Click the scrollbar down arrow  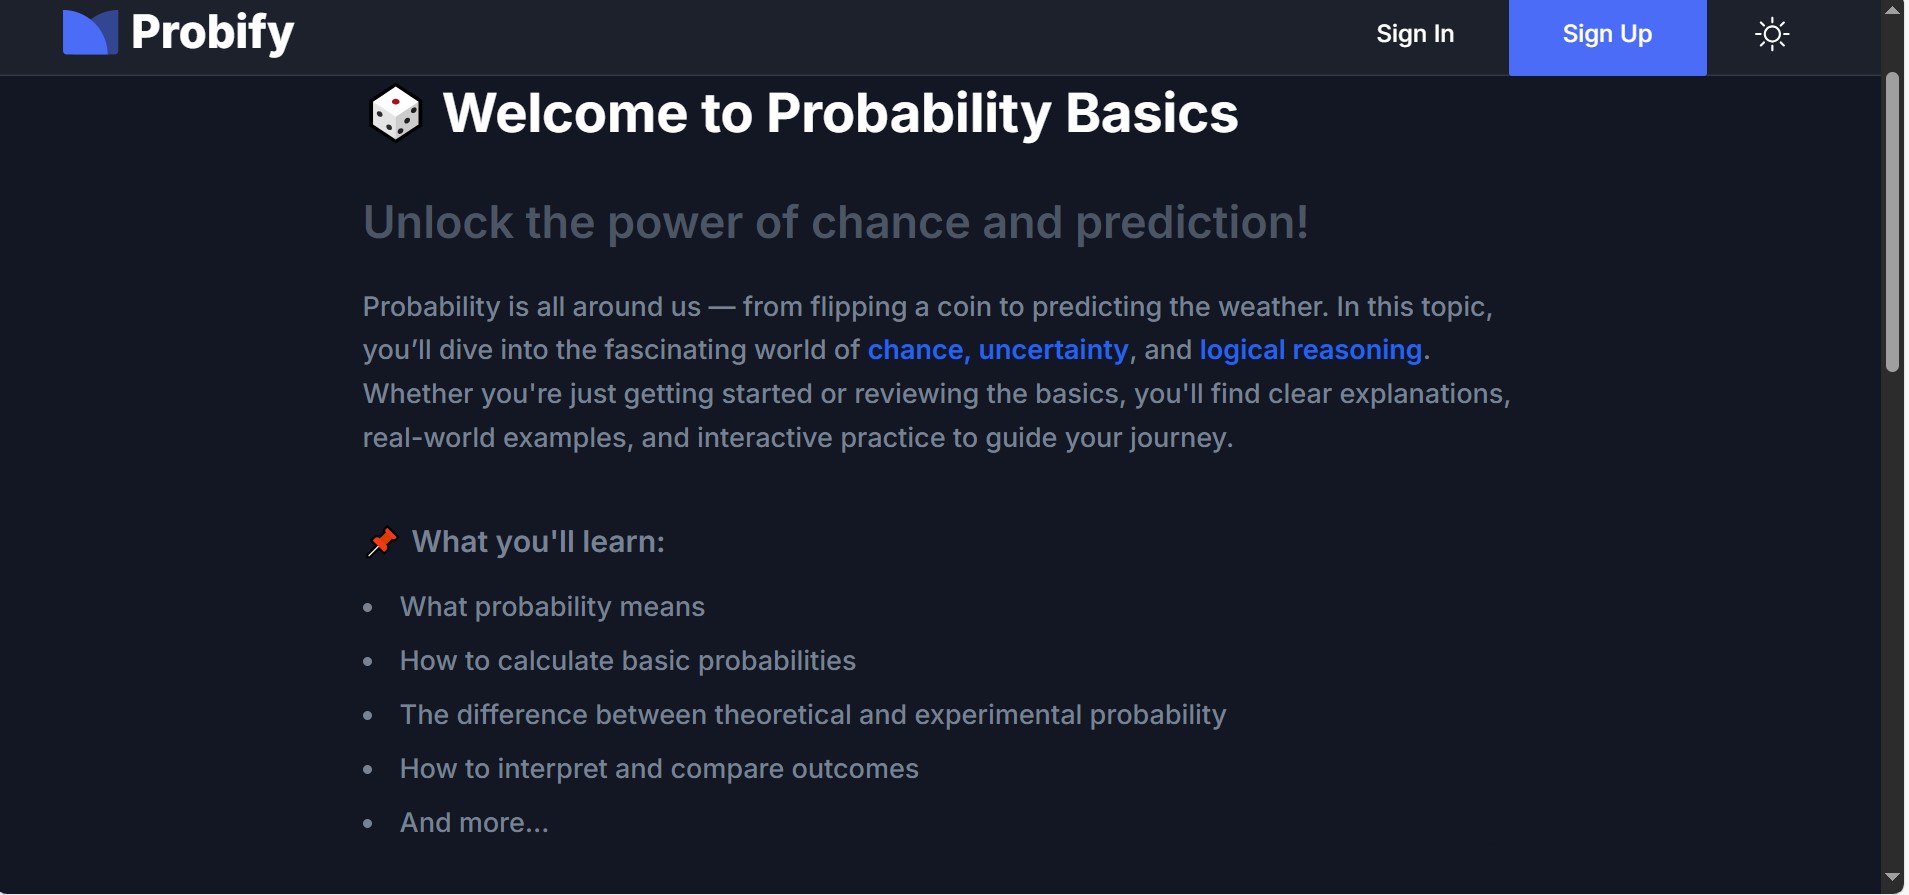point(1893,878)
